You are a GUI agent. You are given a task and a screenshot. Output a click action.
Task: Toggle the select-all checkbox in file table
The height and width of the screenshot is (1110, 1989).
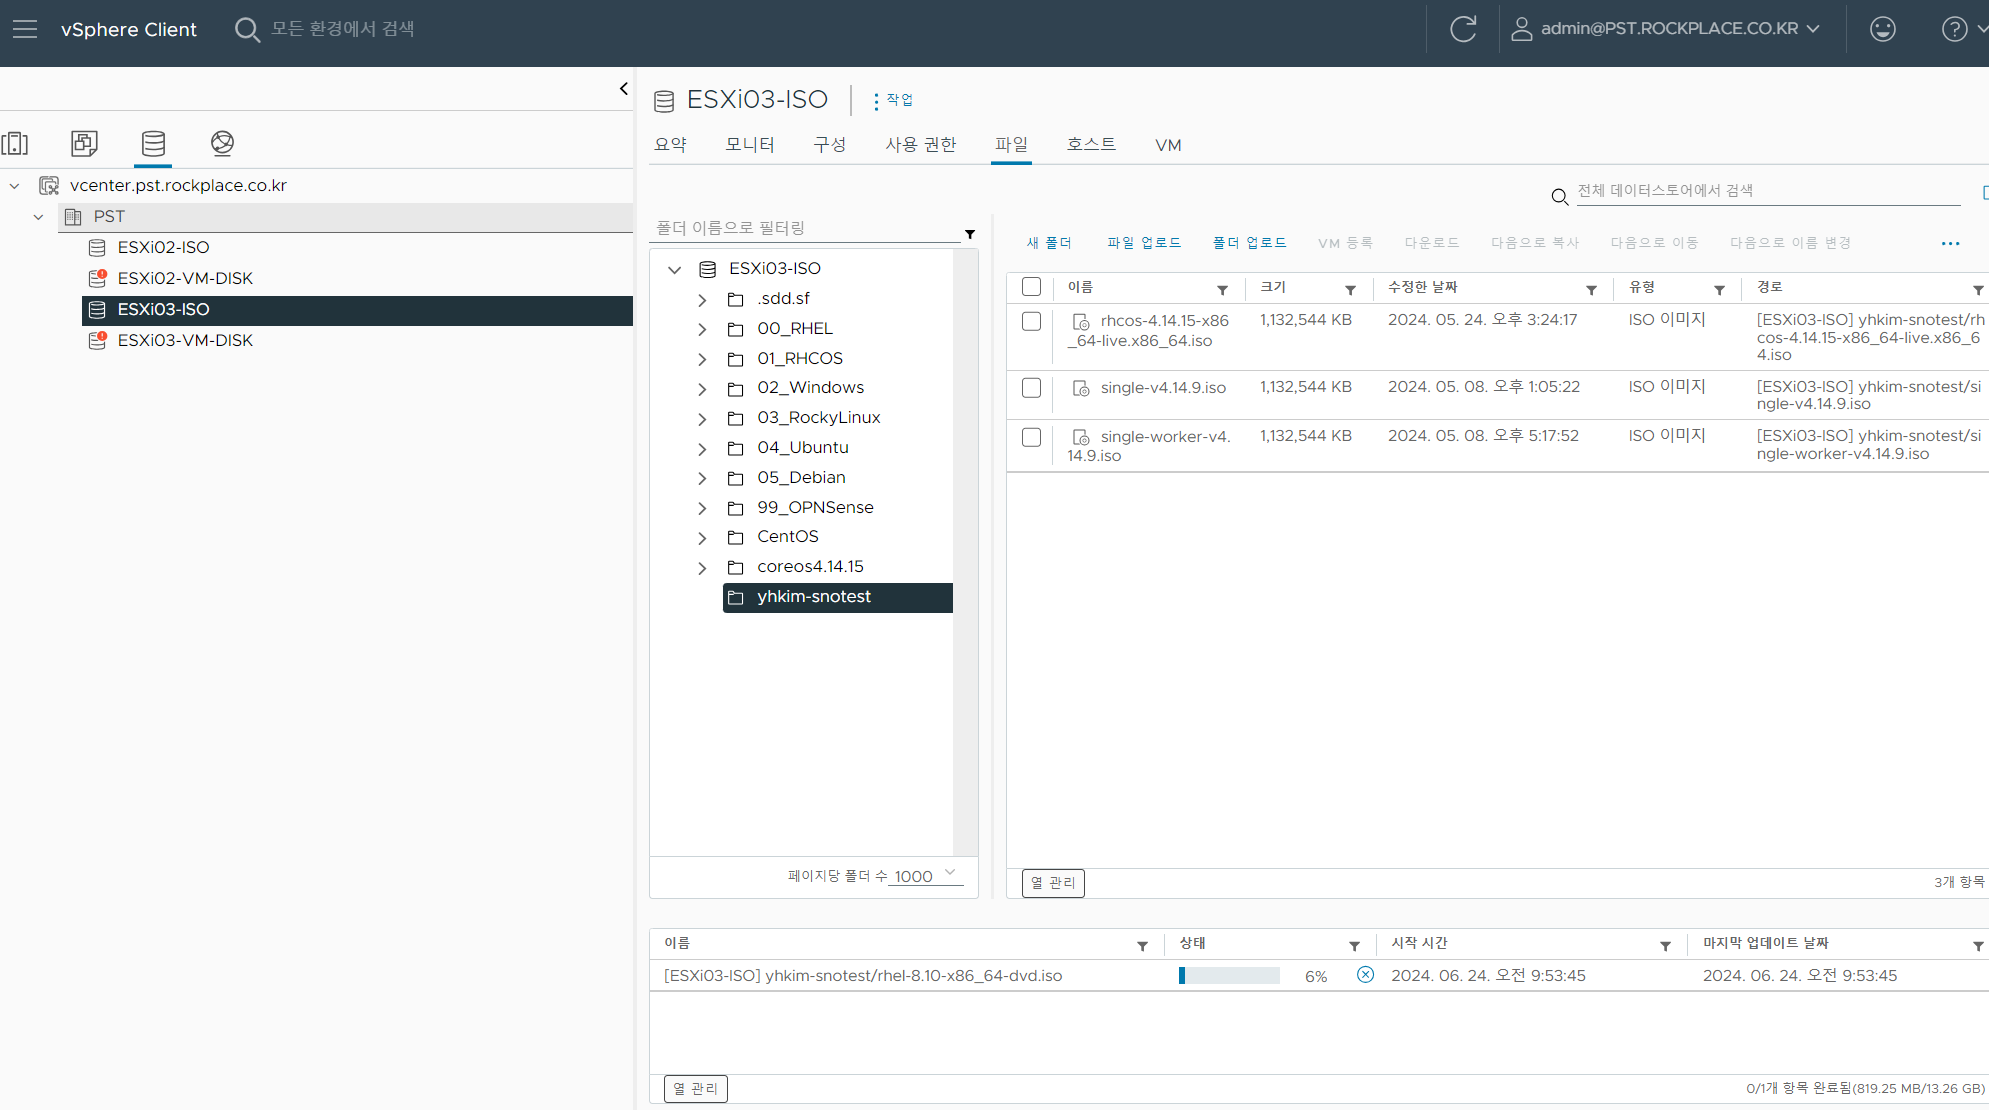point(1031,287)
